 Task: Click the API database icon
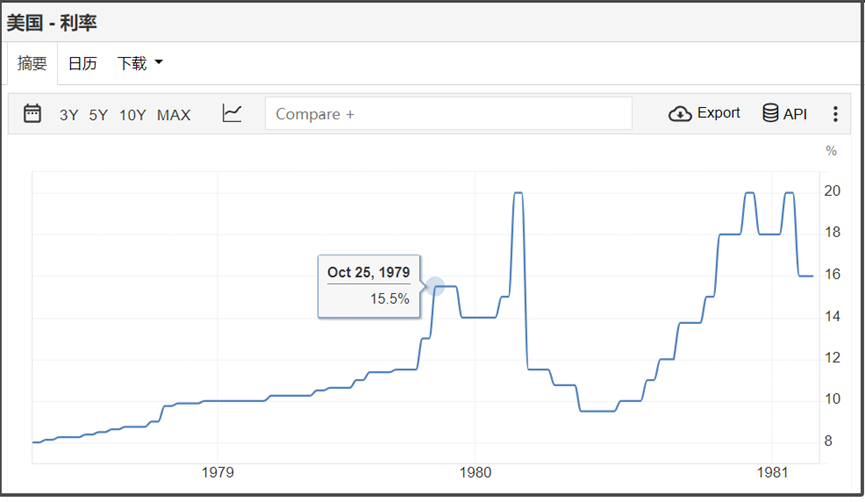[x=770, y=114]
